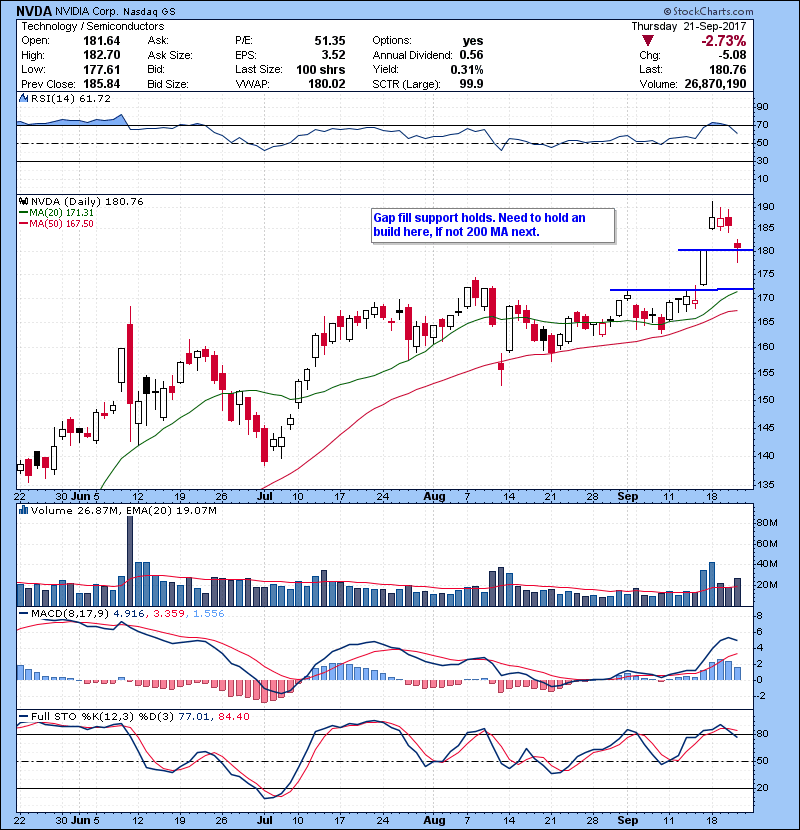Screen dimensions: 800x830
Task: Click the RSI(14) 61.72 indicator label
Action: click(70, 98)
